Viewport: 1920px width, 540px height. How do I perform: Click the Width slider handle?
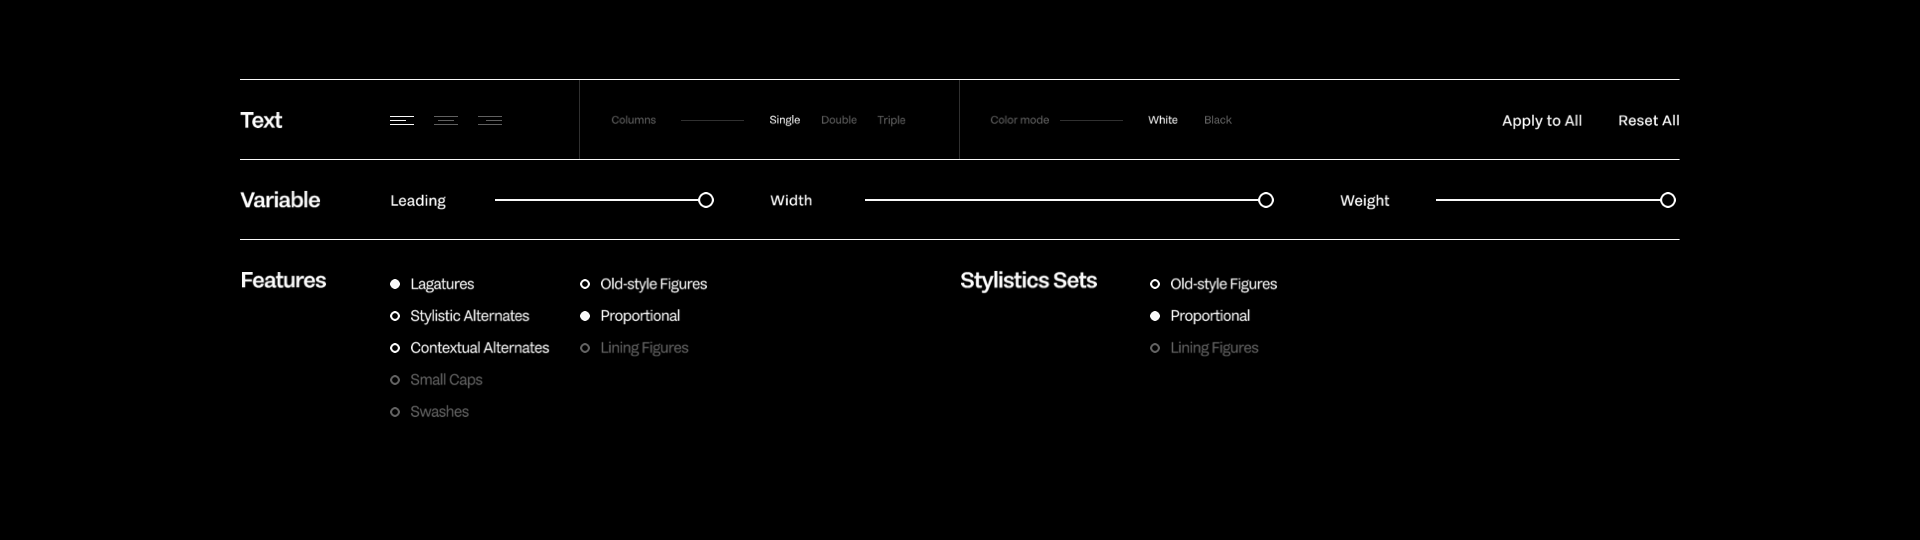click(1266, 200)
